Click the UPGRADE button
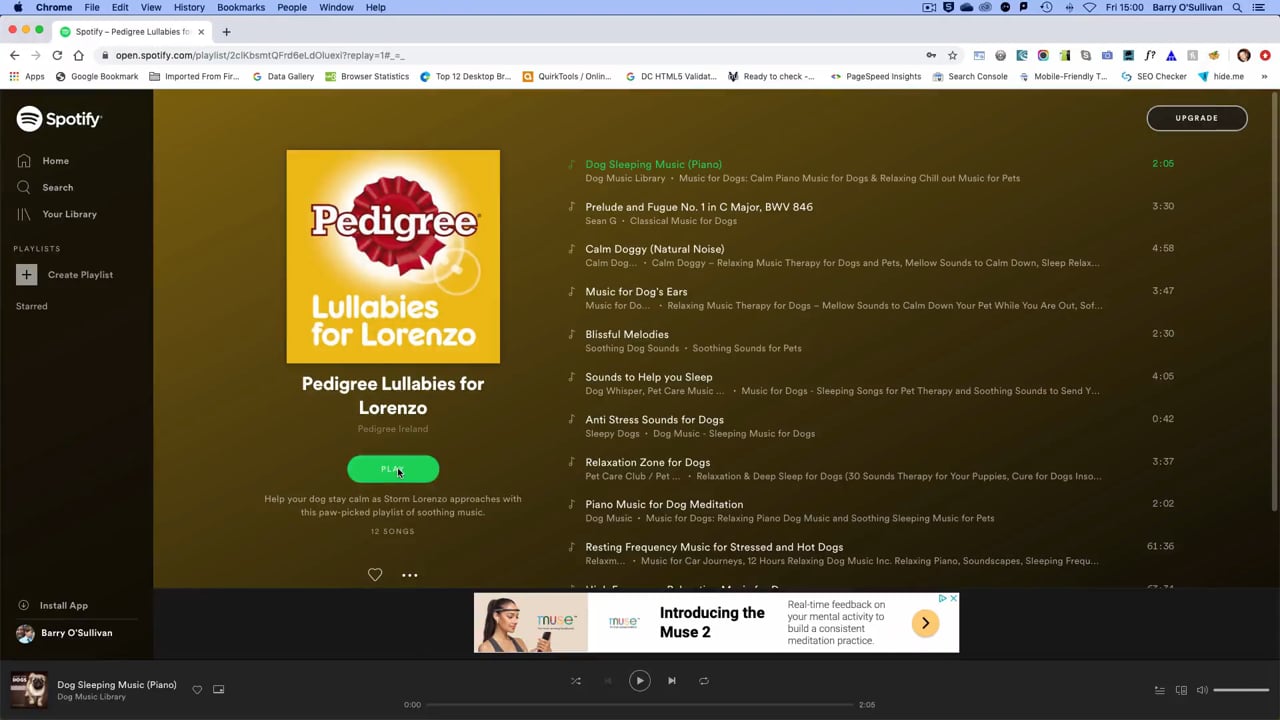 click(1197, 118)
